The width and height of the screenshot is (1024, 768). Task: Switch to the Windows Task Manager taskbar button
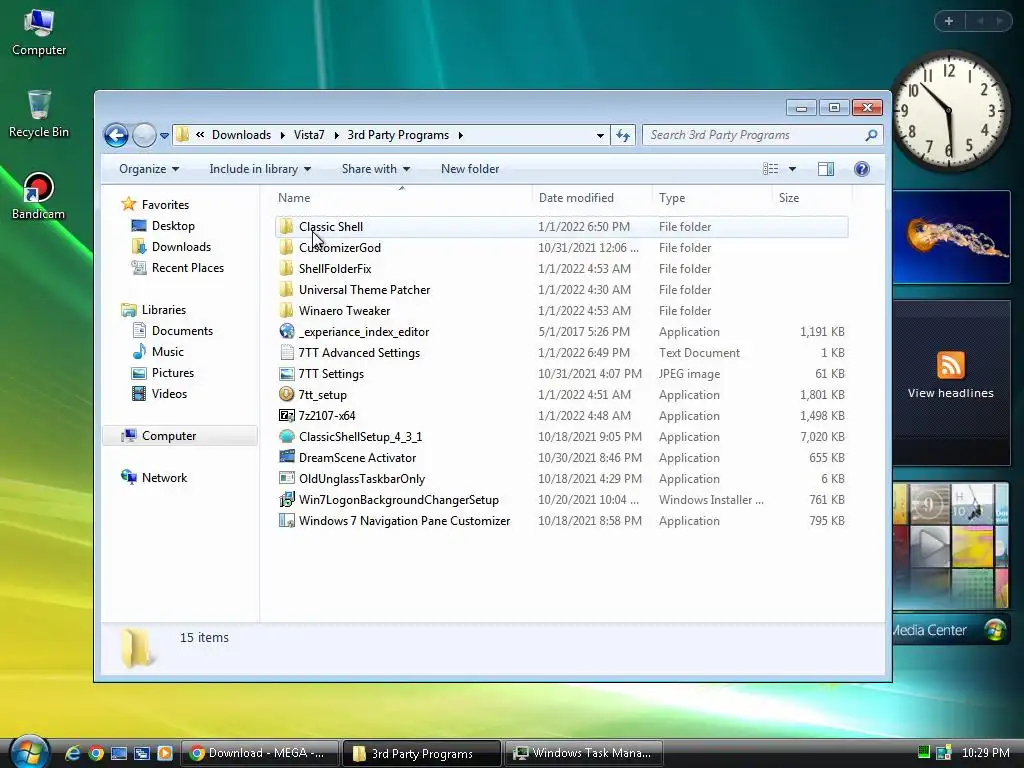point(583,754)
